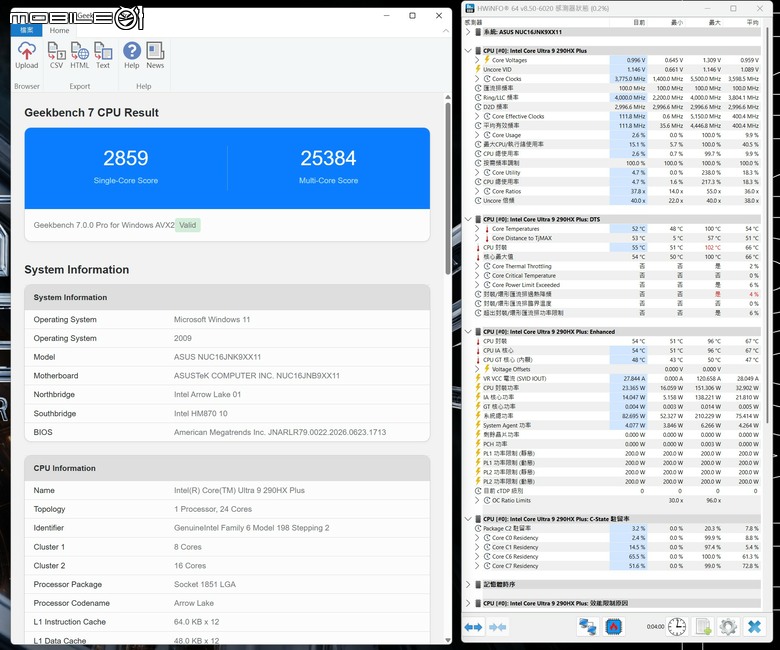
Task: Click scroll-up arrow in Geekbench window
Action: pyautogui.click(x=448, y=97)
